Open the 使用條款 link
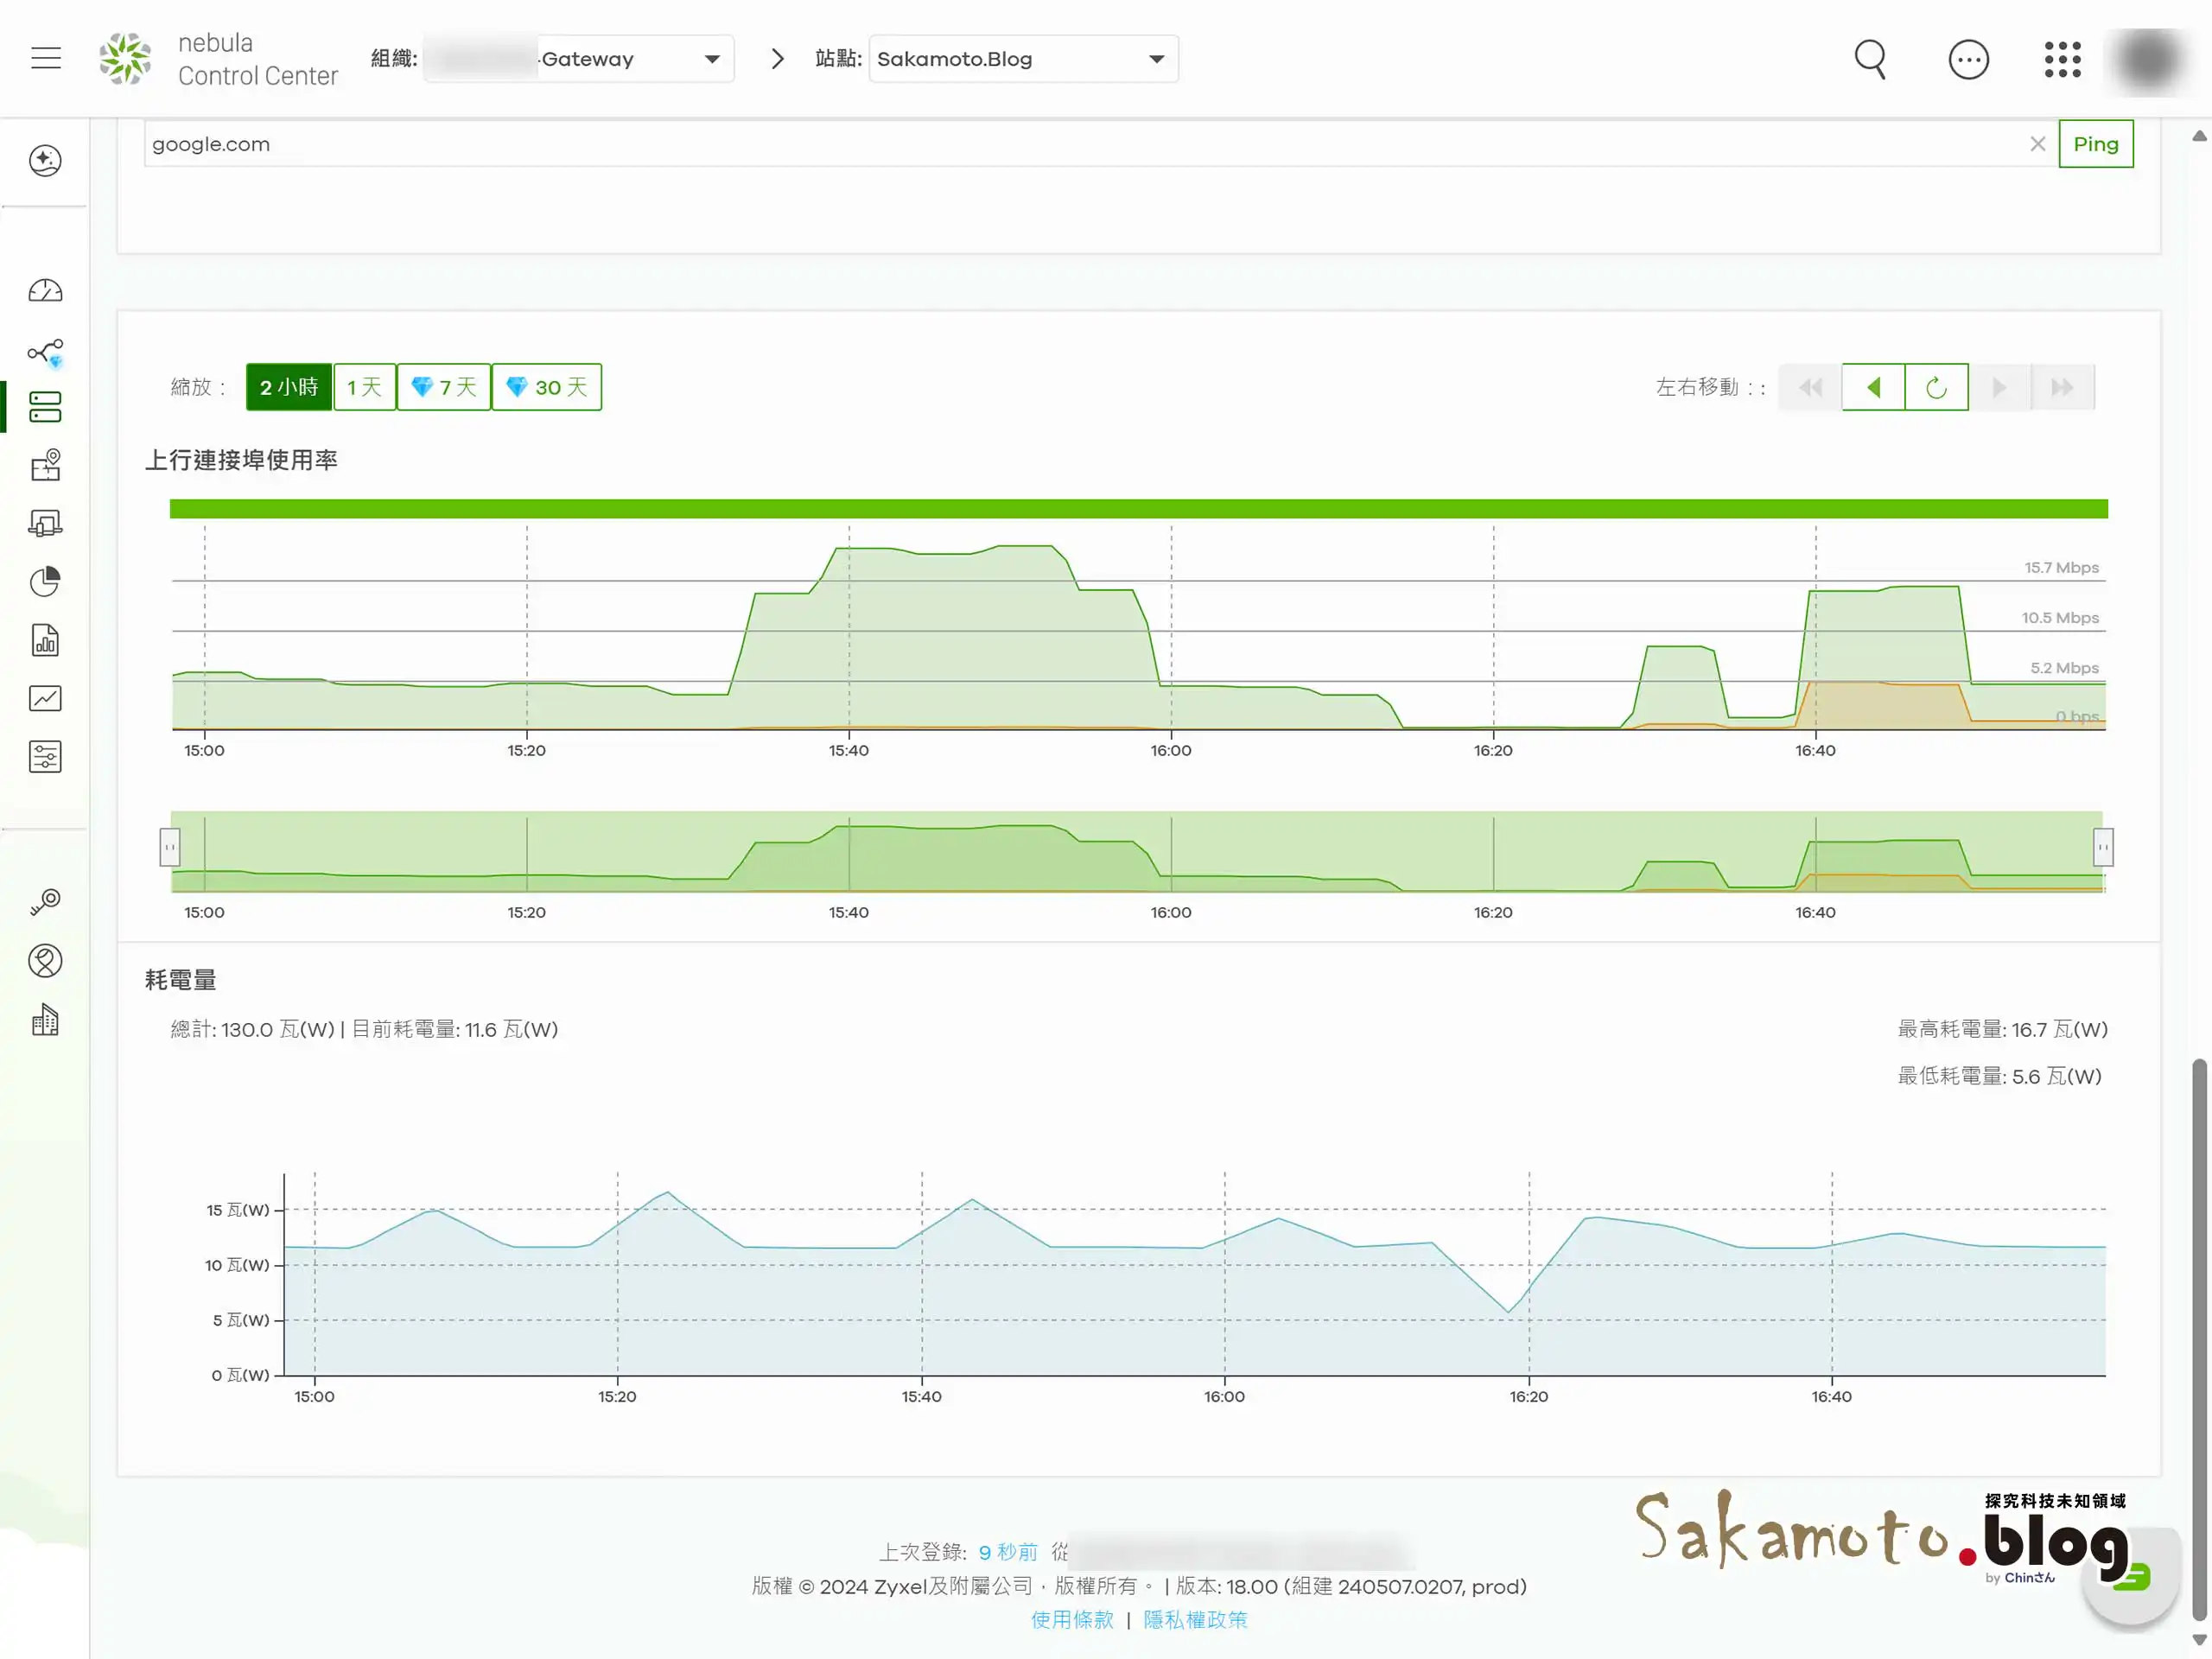This screenshot has width=2212, height=1659. (1072, 1619)
